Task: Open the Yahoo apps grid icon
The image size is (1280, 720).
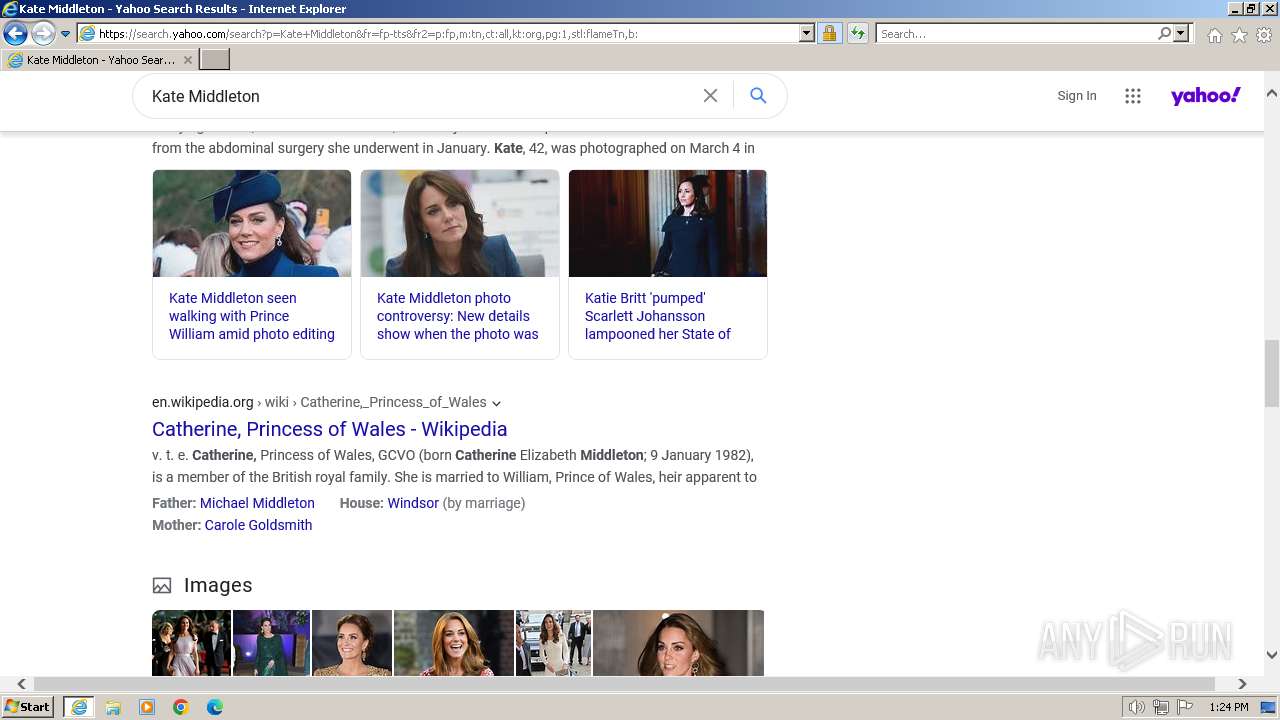Action: 1133,96
